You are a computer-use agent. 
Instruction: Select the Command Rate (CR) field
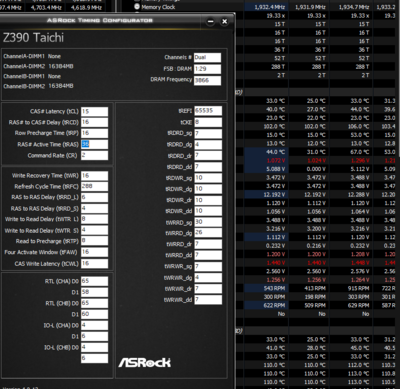point(94,155)
